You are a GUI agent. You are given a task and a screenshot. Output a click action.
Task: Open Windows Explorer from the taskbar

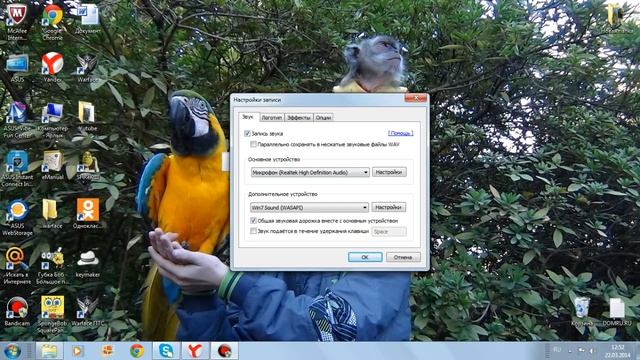(x=49, y=351)
